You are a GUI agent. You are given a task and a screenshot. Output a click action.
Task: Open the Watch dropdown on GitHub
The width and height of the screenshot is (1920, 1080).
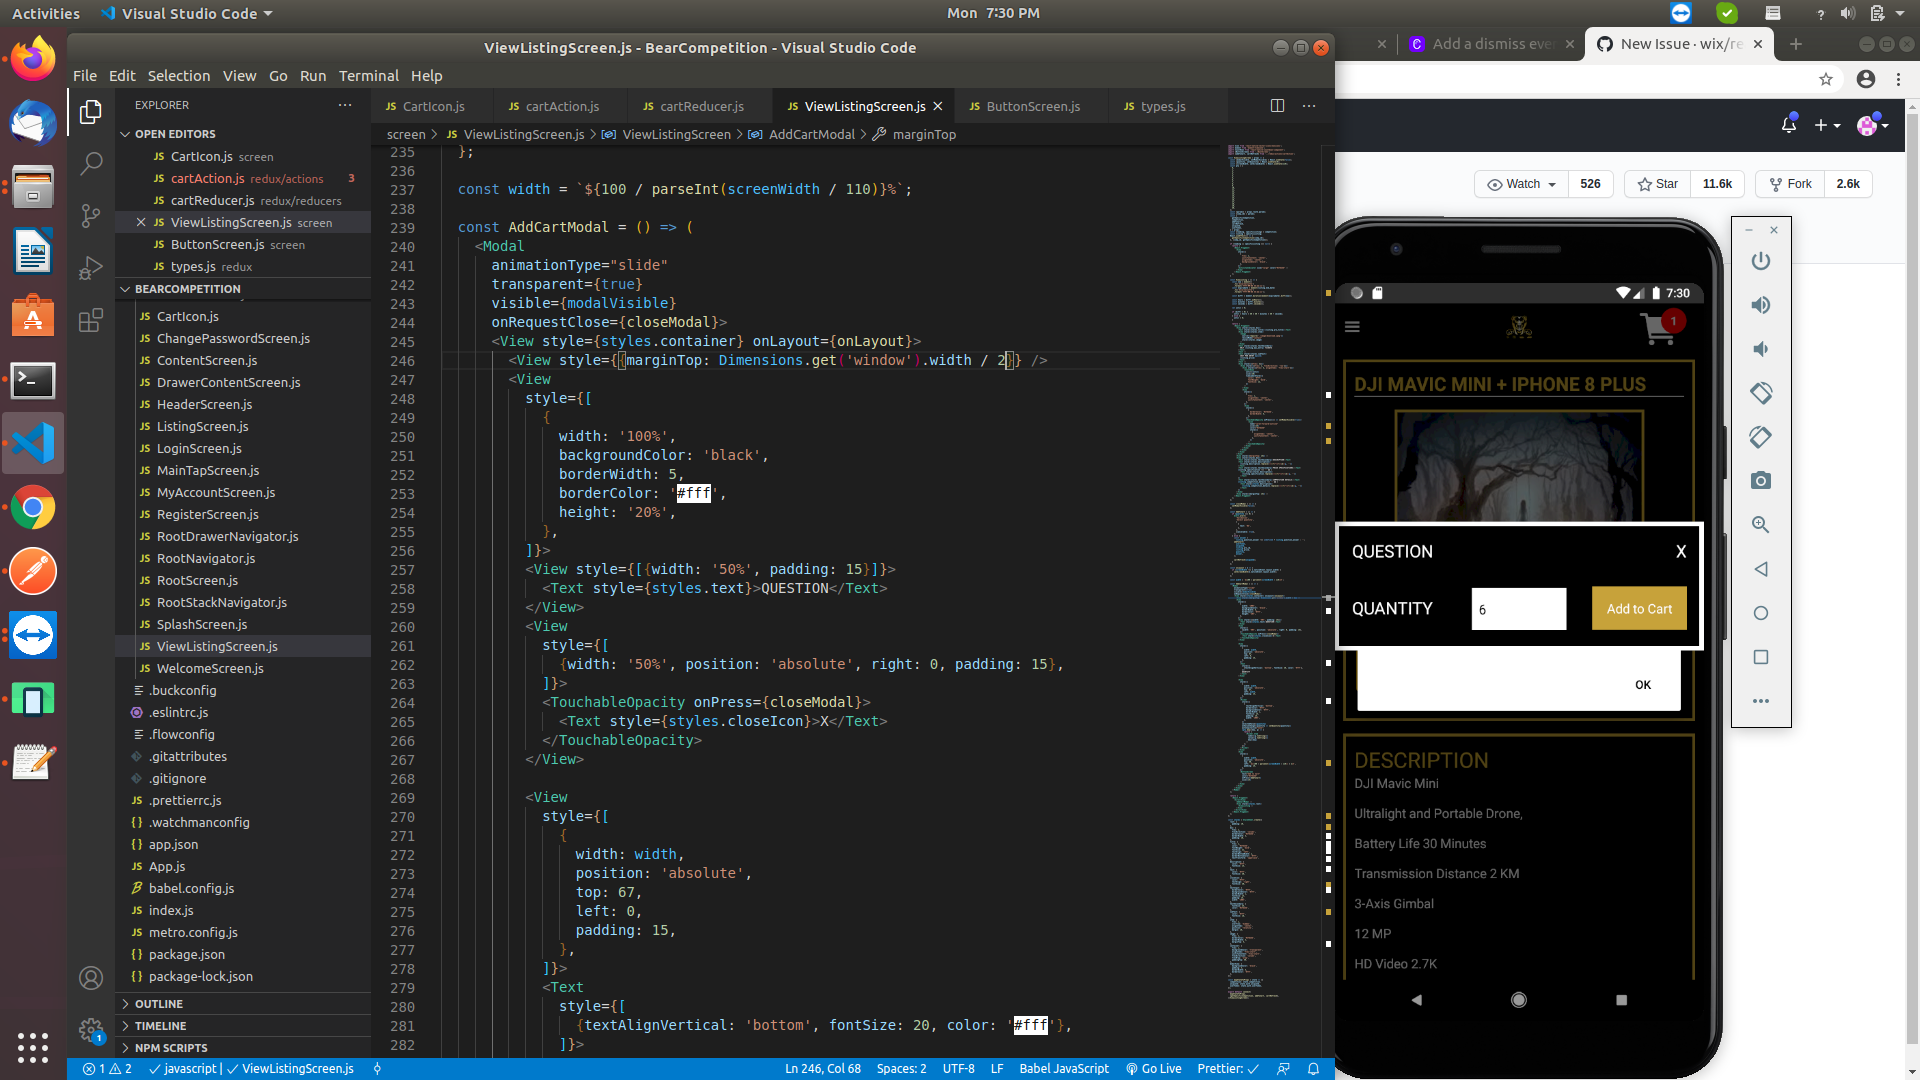[x=1519, y=184]
